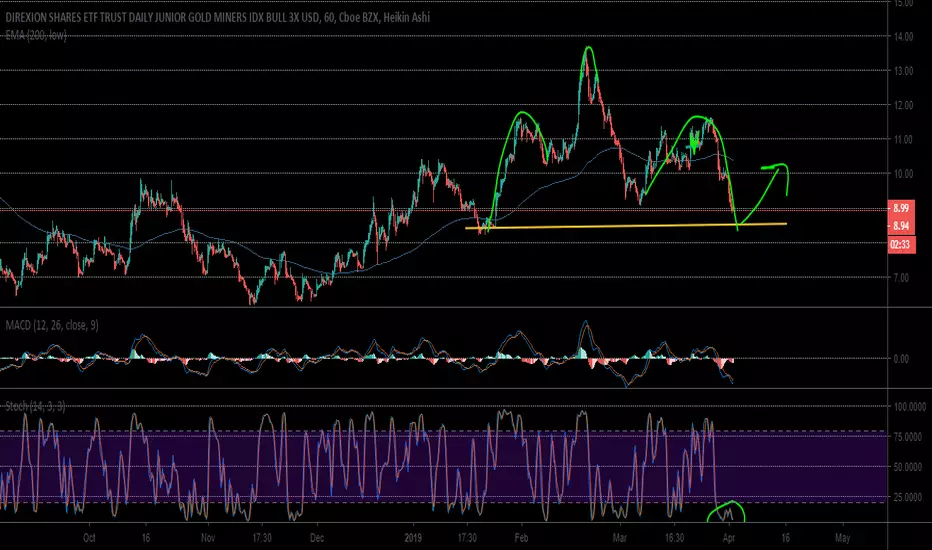Click the Oct label on time axis
Screen dimensions: 932x550
coord(89,538)
